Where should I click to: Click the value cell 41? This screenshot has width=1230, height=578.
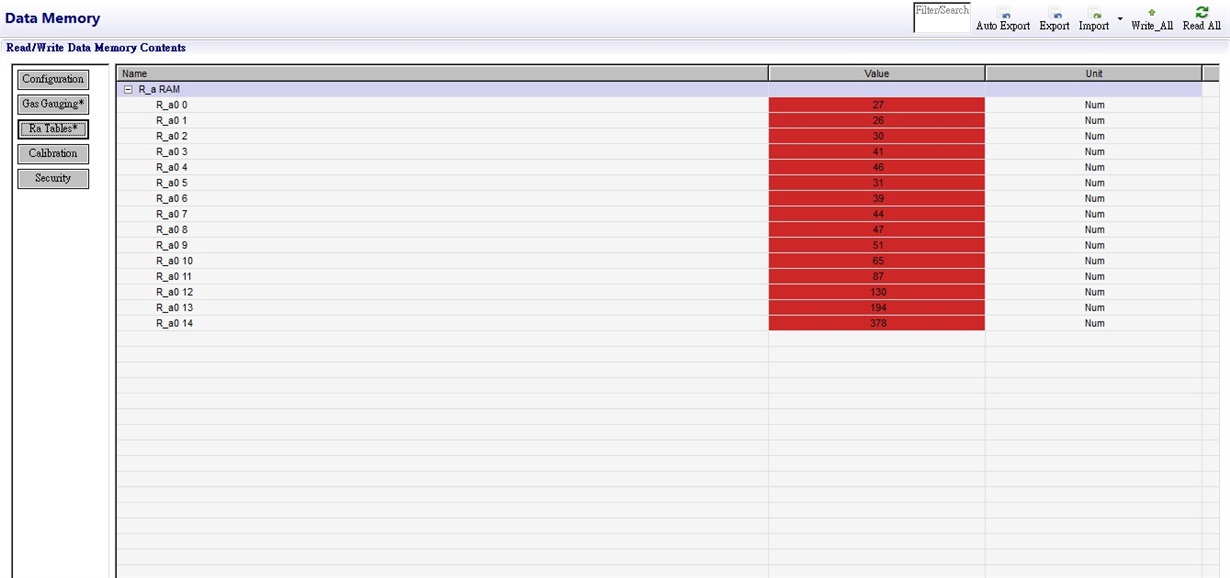[877, 152]
